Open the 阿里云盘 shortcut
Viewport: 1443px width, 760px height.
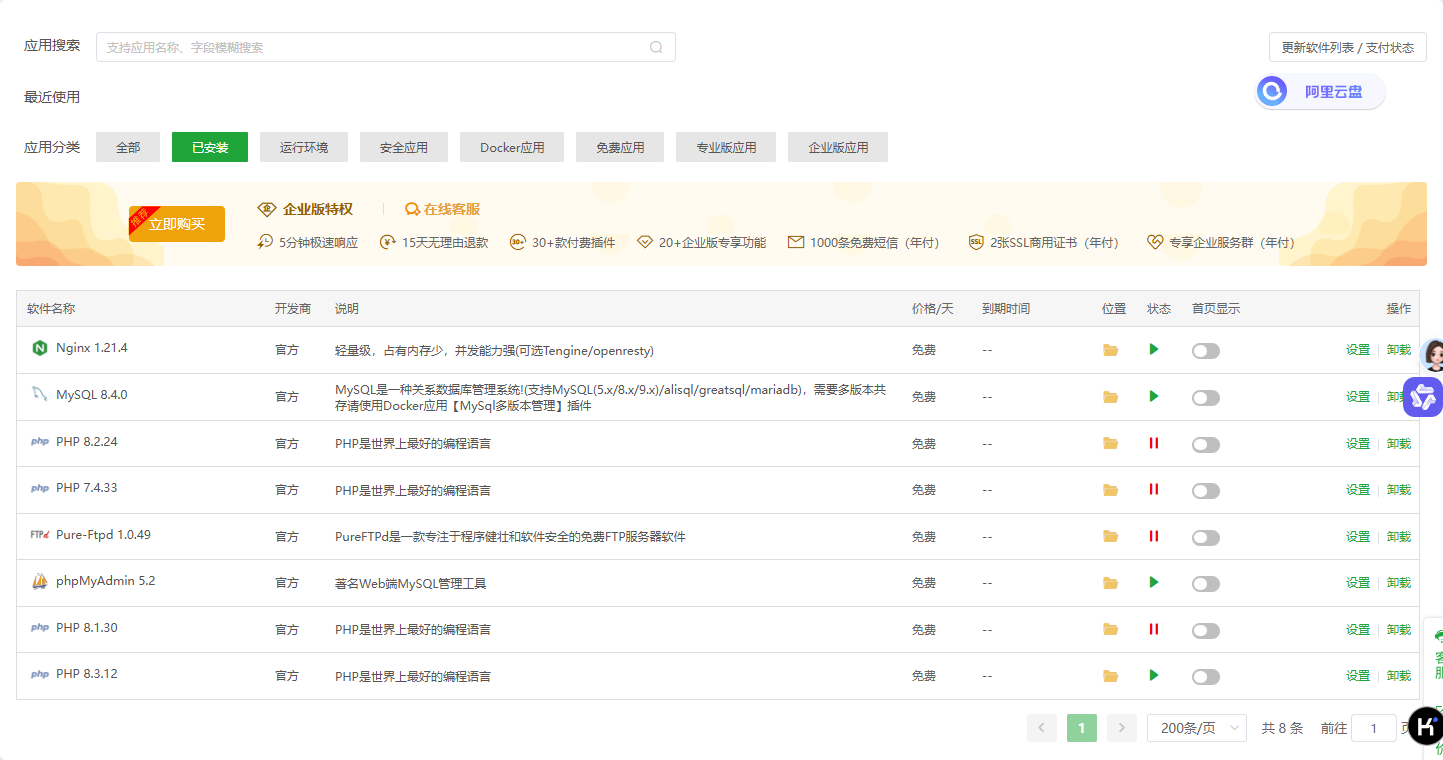[1320, 91]
